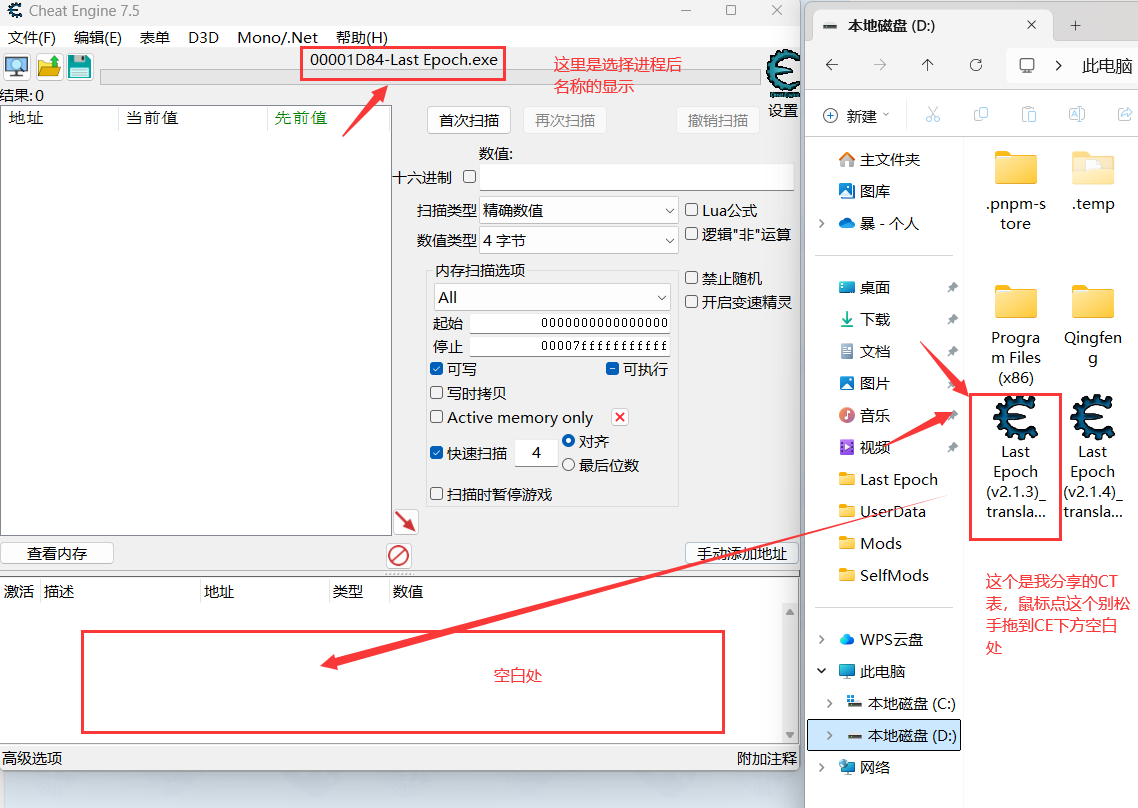Enable the 逻辑"非"运算 checkbox

click(x=692, y=234)
